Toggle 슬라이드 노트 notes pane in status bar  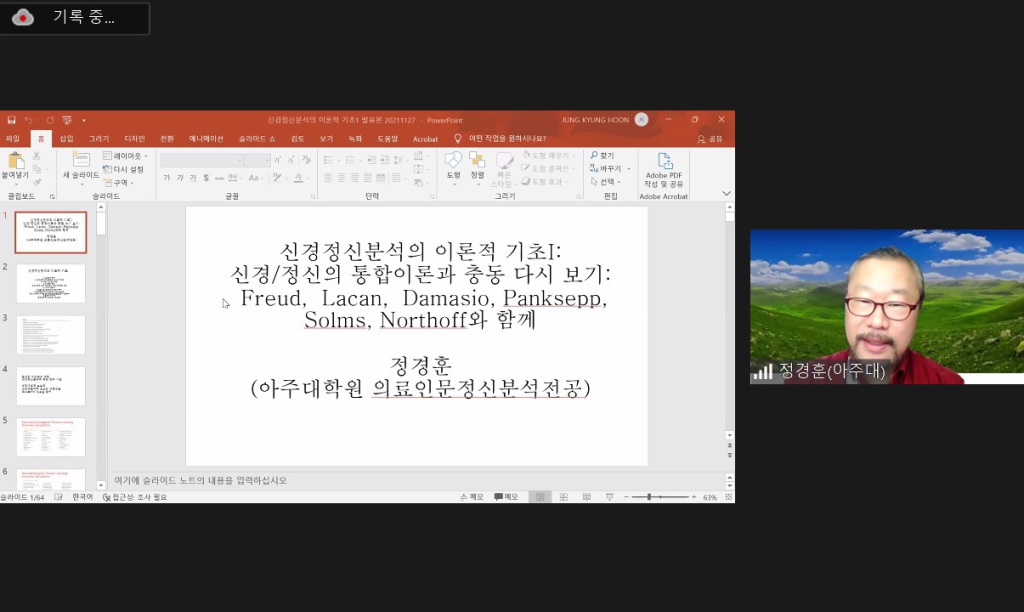[x=471, y=497]
